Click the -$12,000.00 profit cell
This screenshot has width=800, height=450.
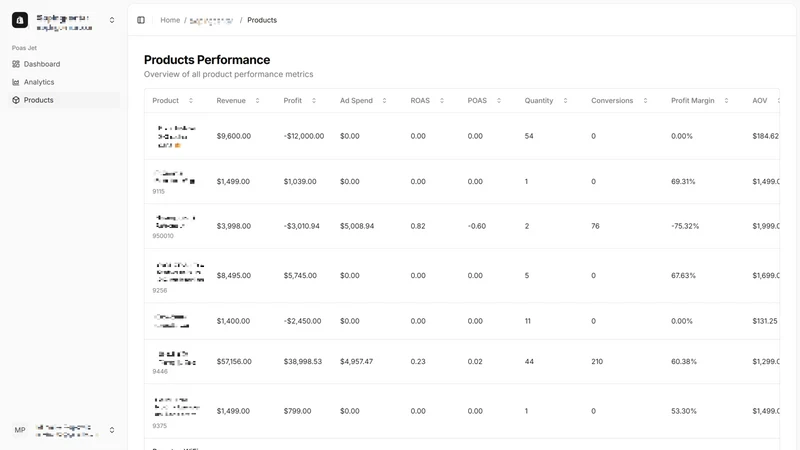pos(304,136)
